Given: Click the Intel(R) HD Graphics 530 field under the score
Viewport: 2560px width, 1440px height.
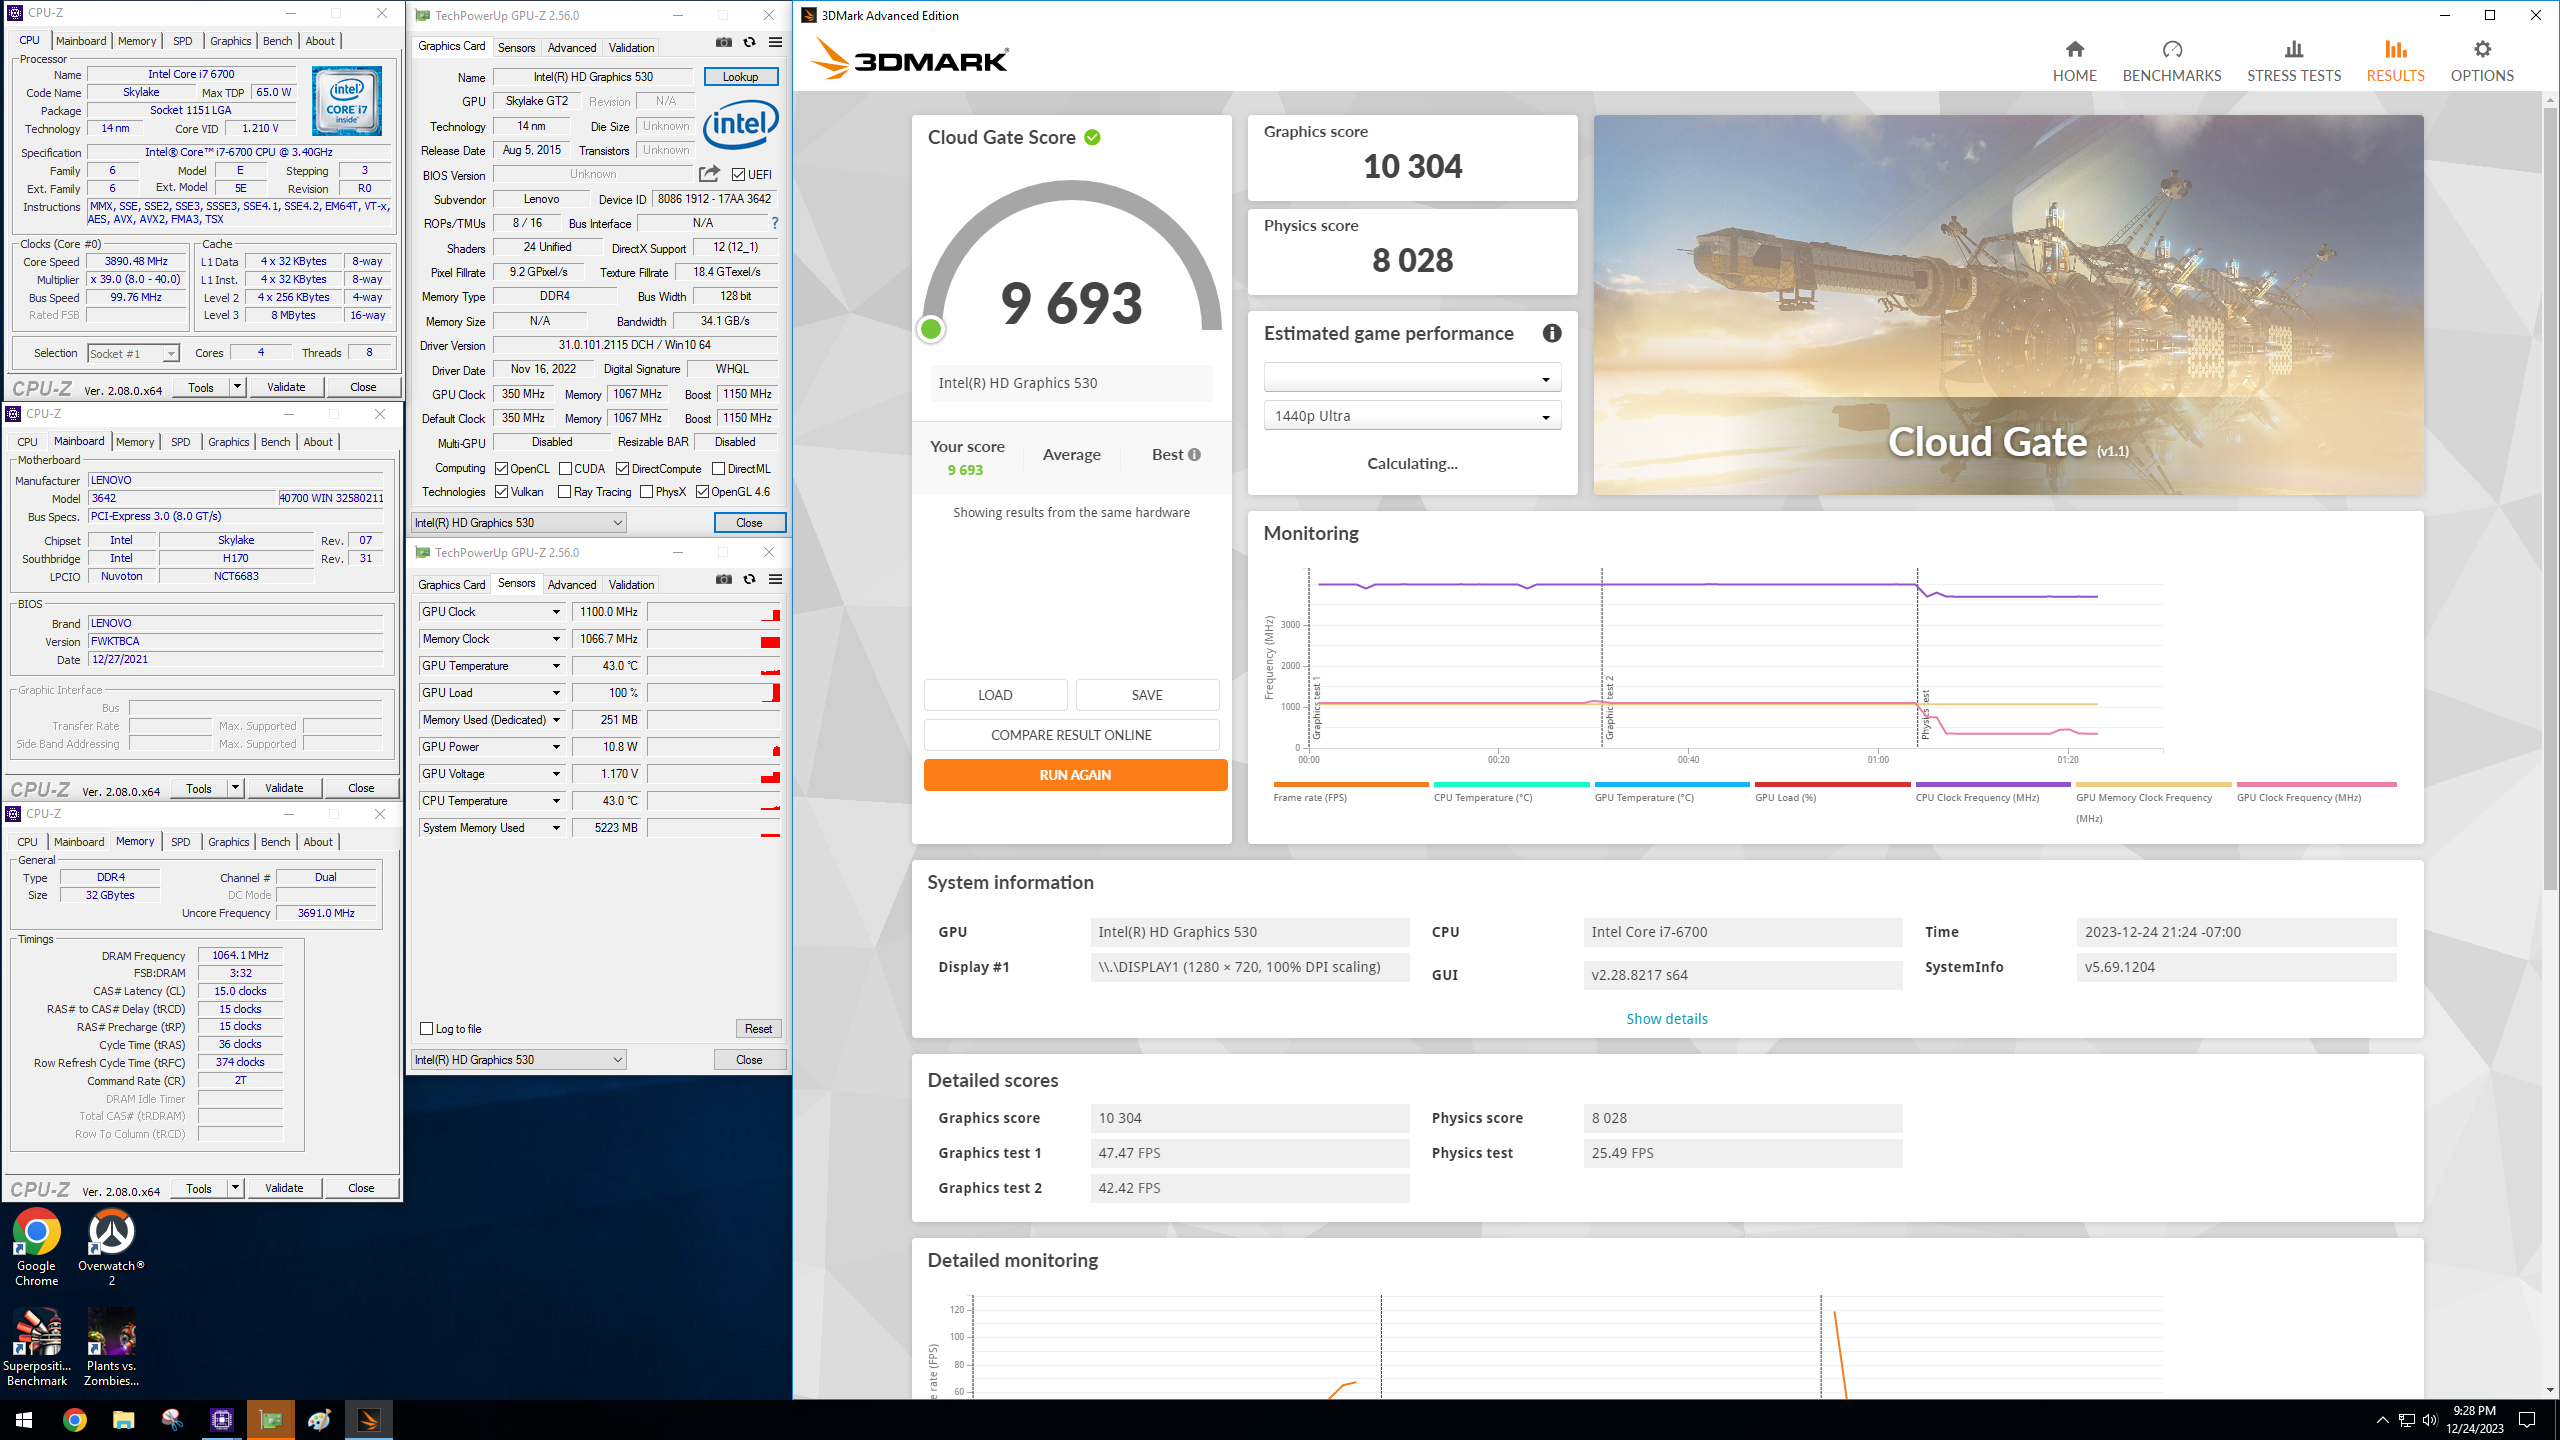Looking at the screenshot, I should (1071, 382).
